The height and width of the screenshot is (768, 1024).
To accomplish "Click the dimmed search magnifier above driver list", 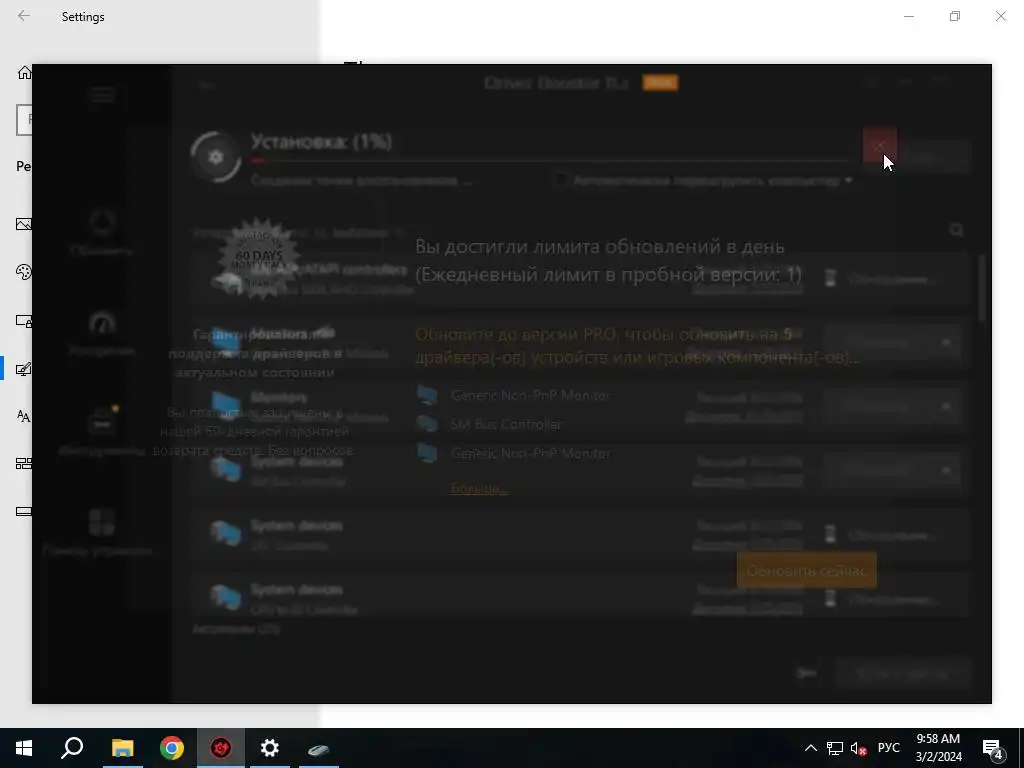I will [957, 230].
